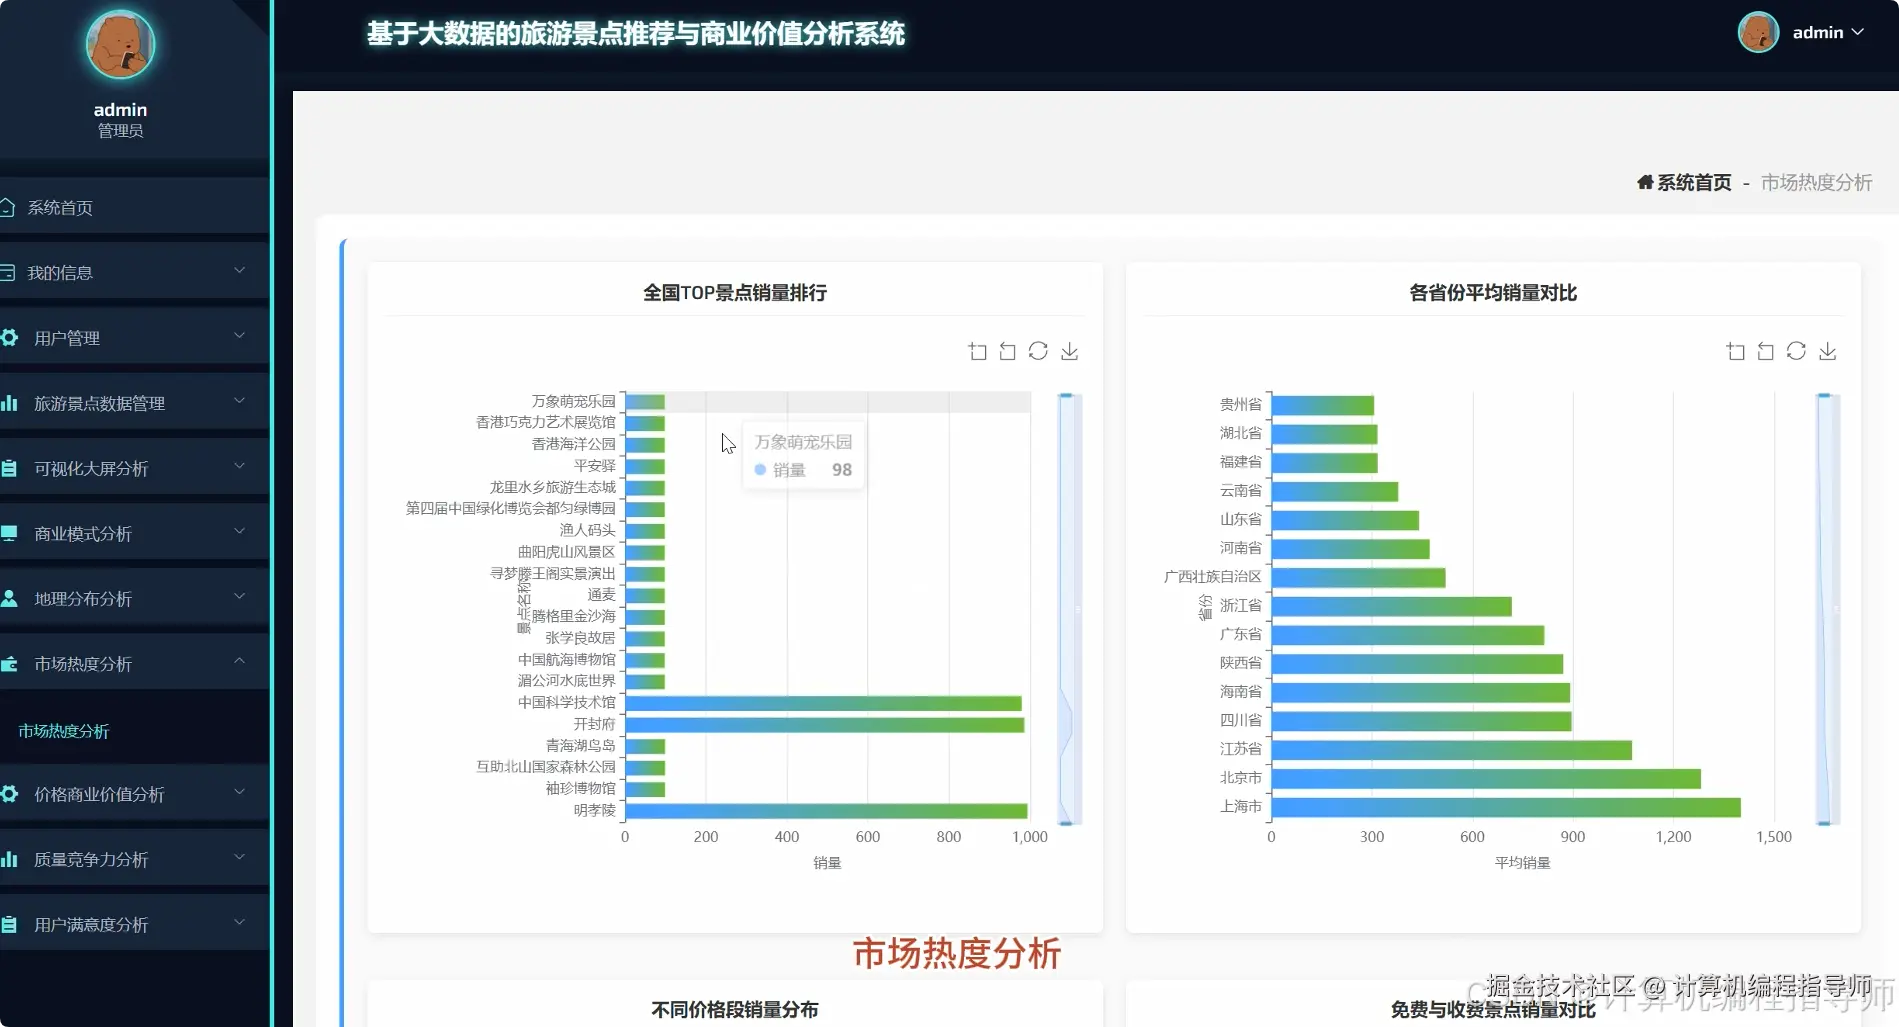Viewport: 1899px width, 1027px height.
Task: Click the monitor icon beside 商业模式分析
Action: click(x=9, y=533)
